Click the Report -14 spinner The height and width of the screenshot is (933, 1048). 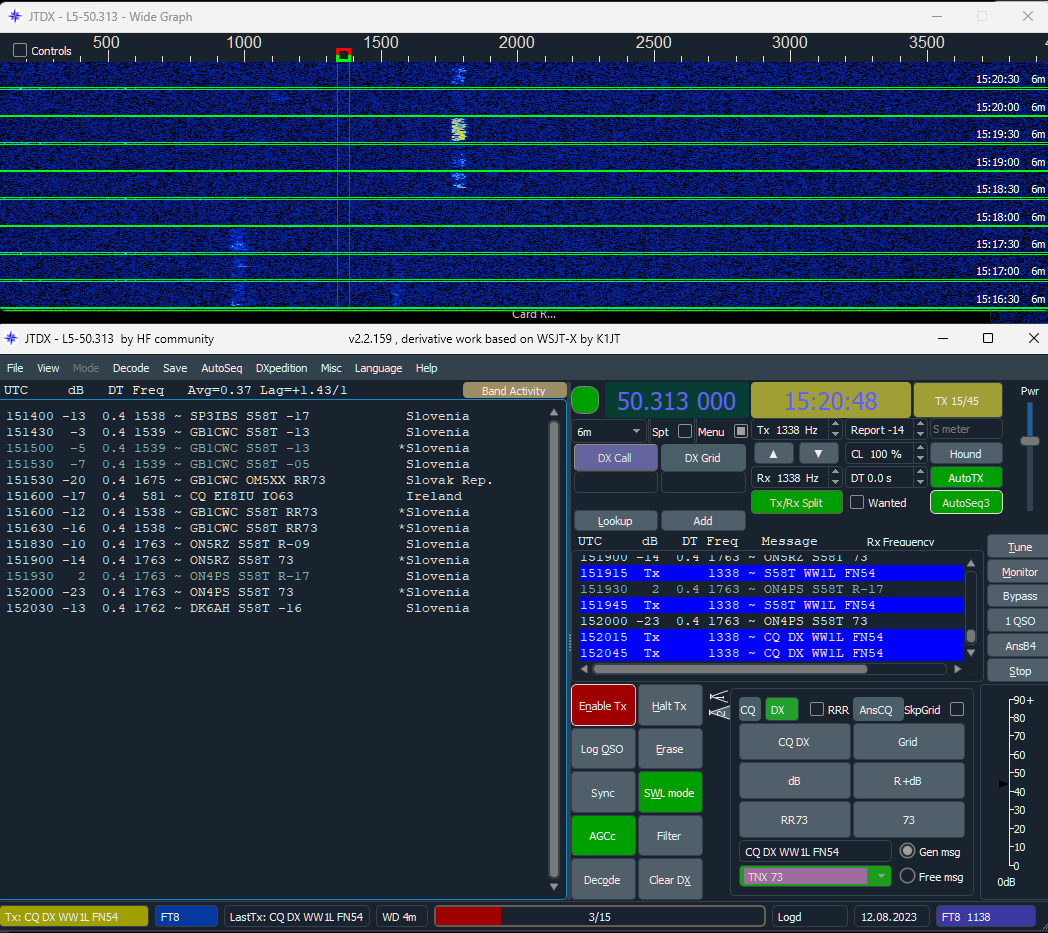click(x=886, y=430)
